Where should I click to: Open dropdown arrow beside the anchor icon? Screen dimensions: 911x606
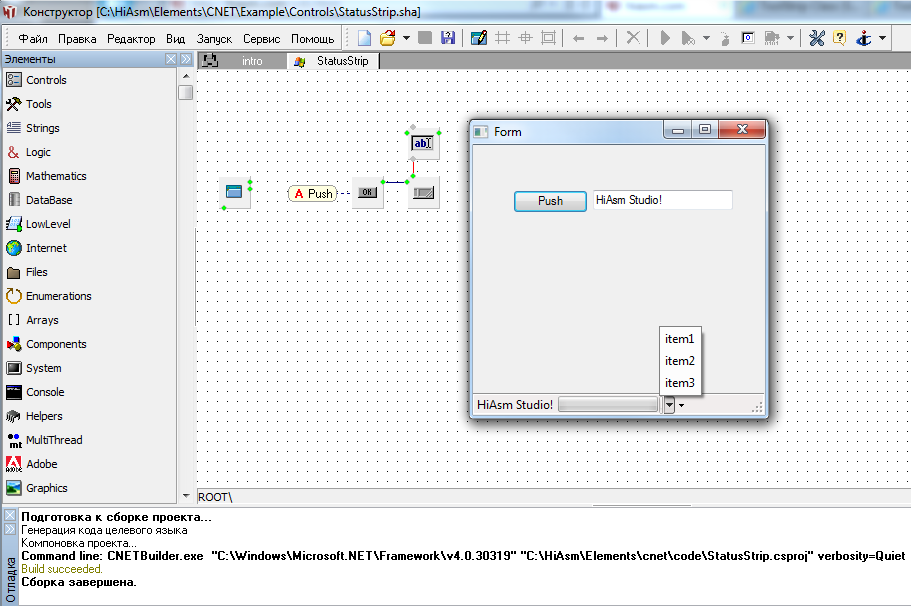[881, 38]
